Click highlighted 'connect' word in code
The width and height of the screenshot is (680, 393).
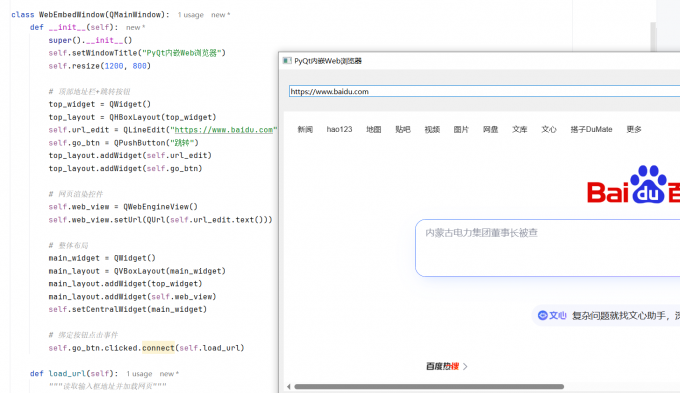(x=158, y=348)
